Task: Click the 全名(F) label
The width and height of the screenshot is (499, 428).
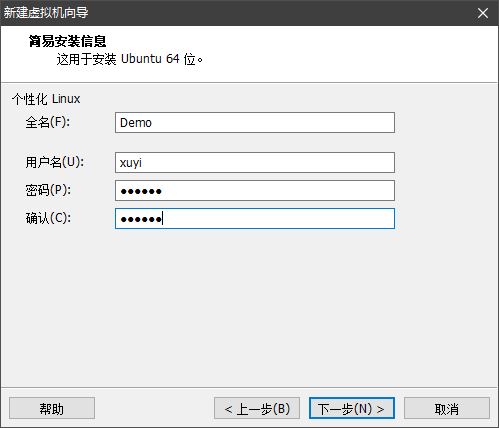Action: (48, 122)
